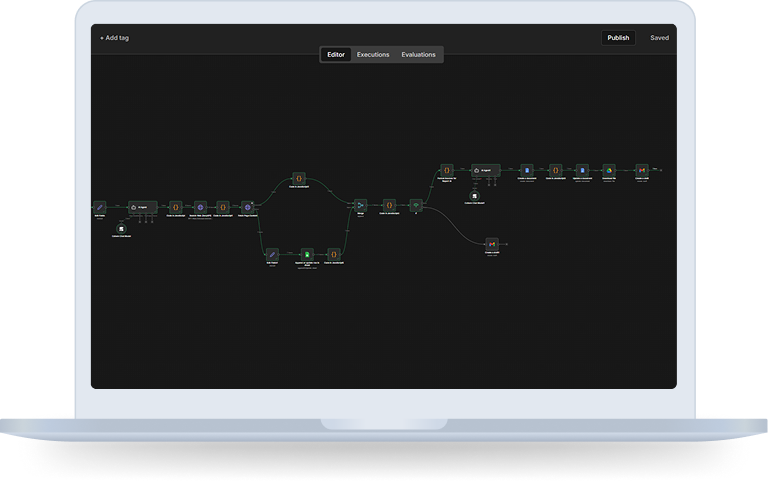Click the Publish button
This screenshot has height=484, width=768.
pyautogui.click(x=618, y=38)
